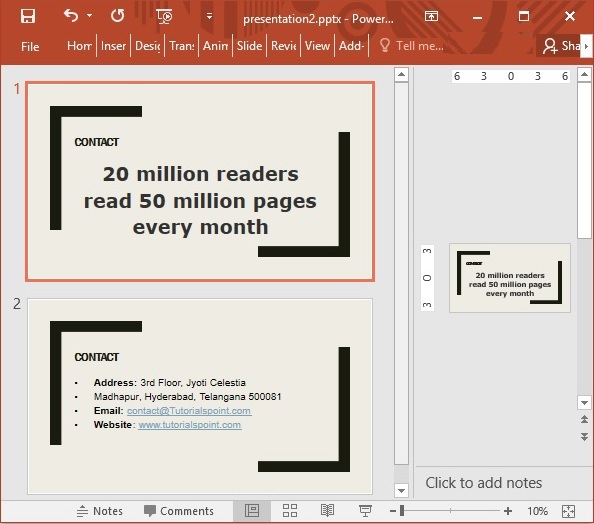Select slide 2 thumbnail
The image size is (594, 524).
pos(200,396)
